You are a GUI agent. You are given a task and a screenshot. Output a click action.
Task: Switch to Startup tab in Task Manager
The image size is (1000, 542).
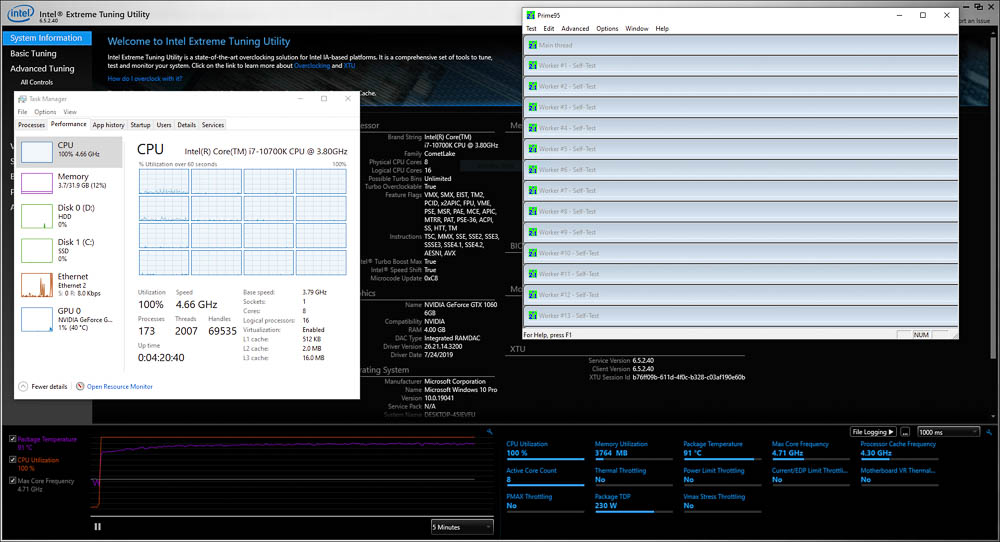point(140,125)
